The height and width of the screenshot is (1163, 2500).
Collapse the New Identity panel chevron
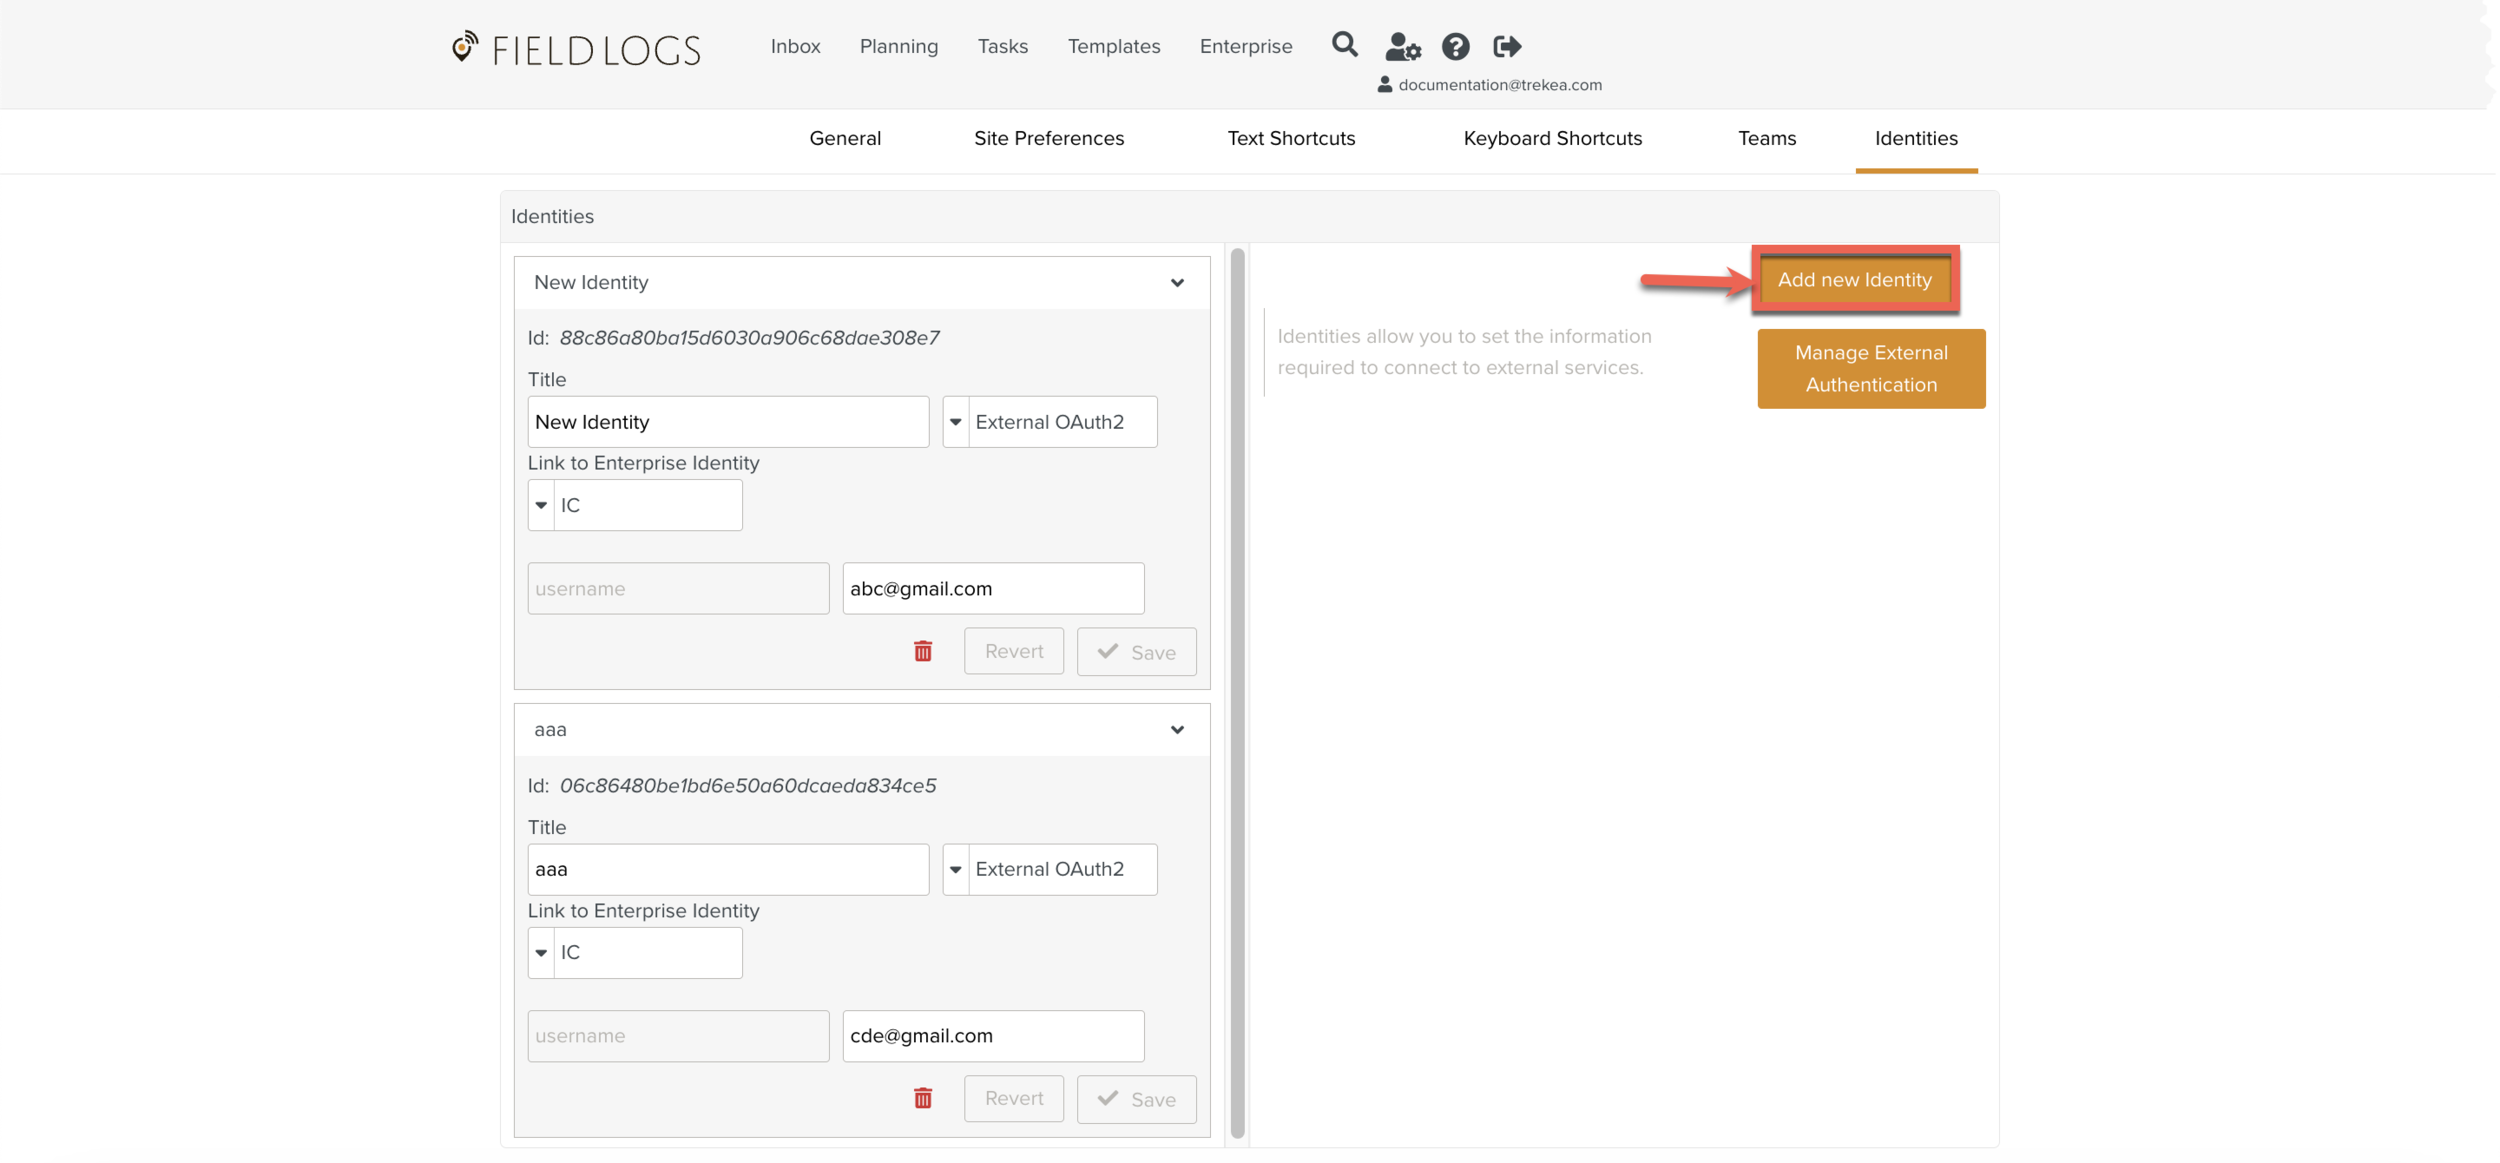1177,283
